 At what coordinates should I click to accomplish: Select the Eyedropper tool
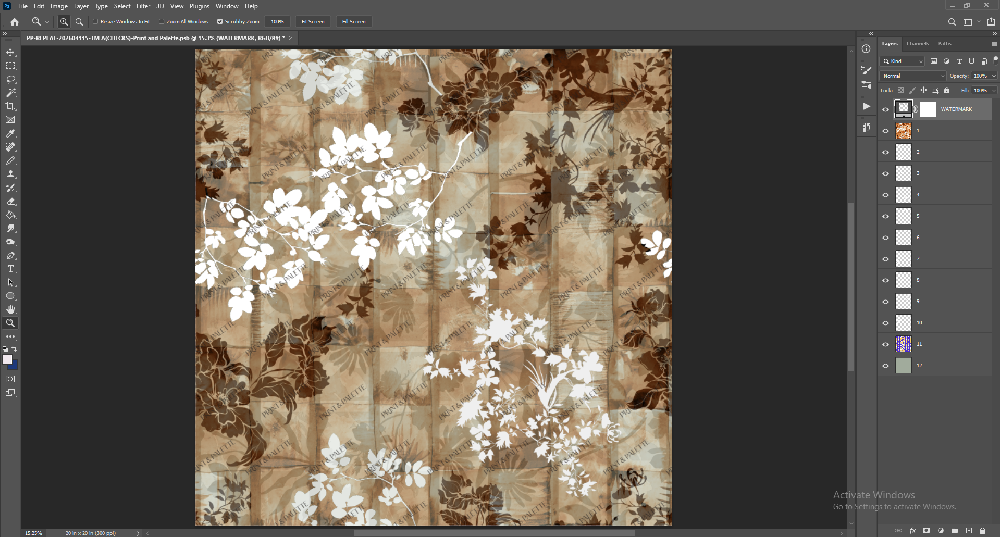click(10, 133)
